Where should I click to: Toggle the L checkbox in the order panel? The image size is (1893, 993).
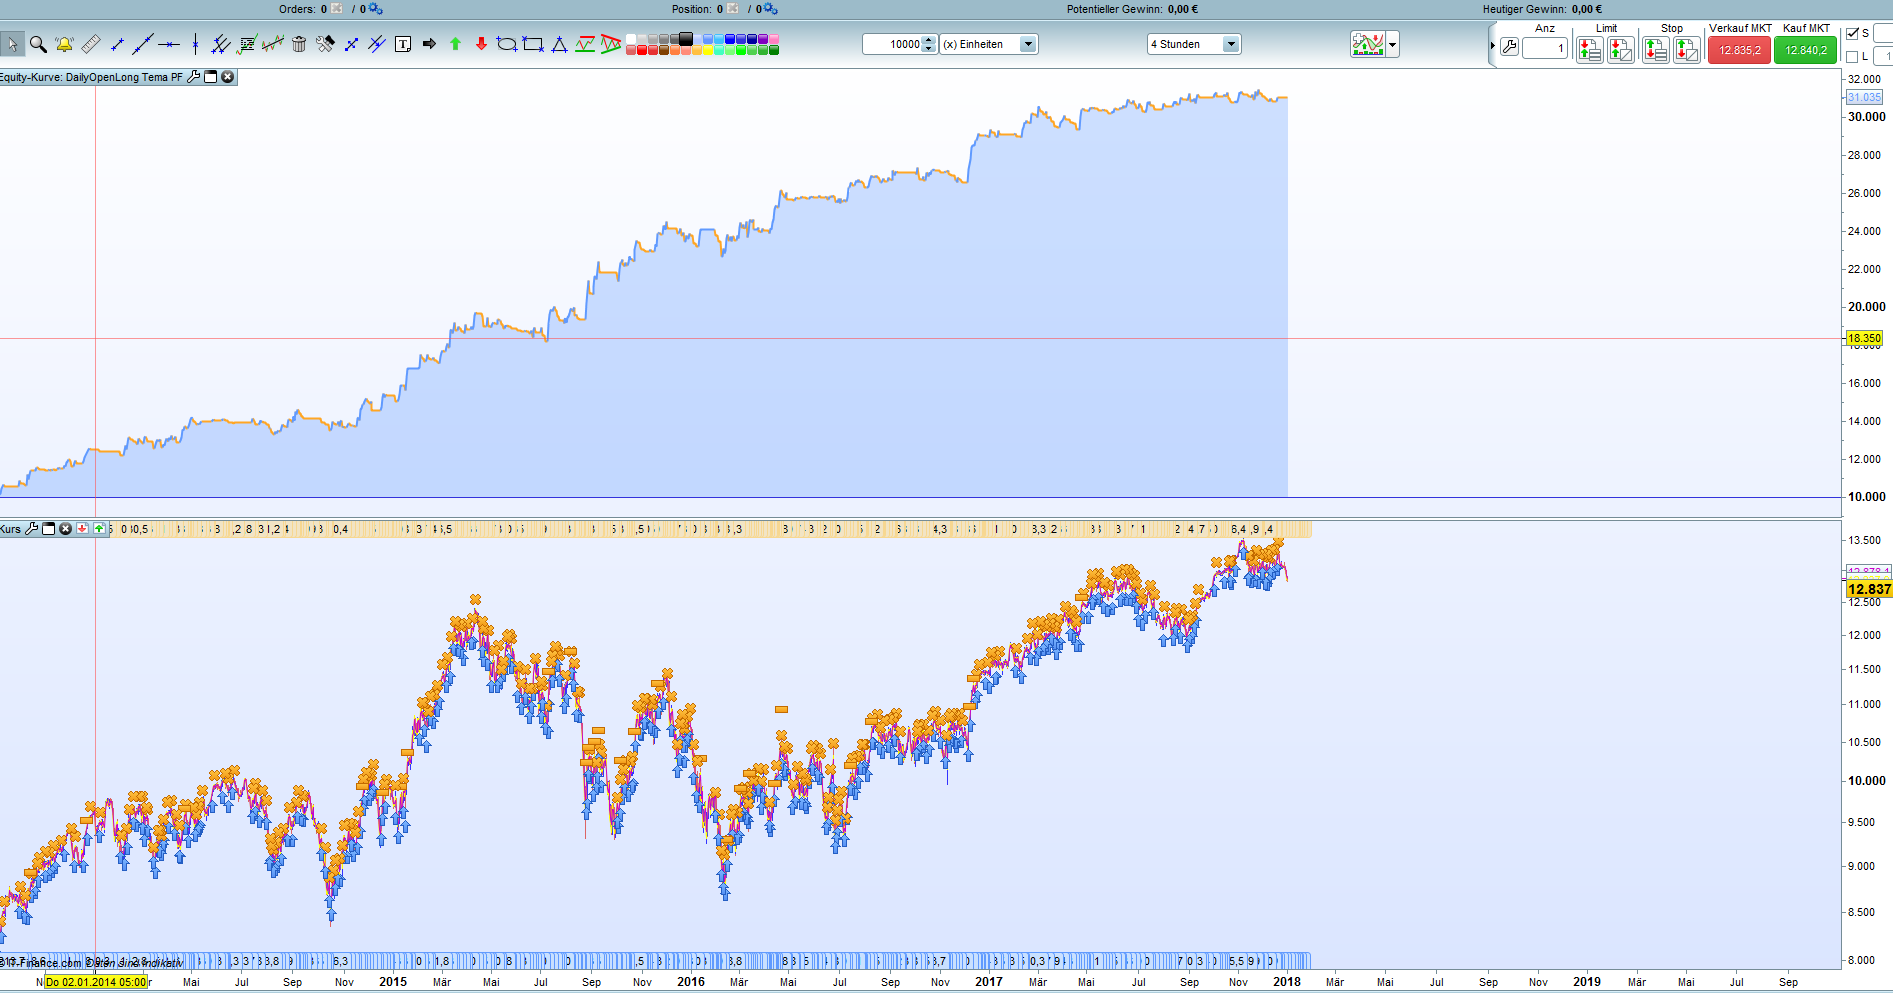(1852, 57)
